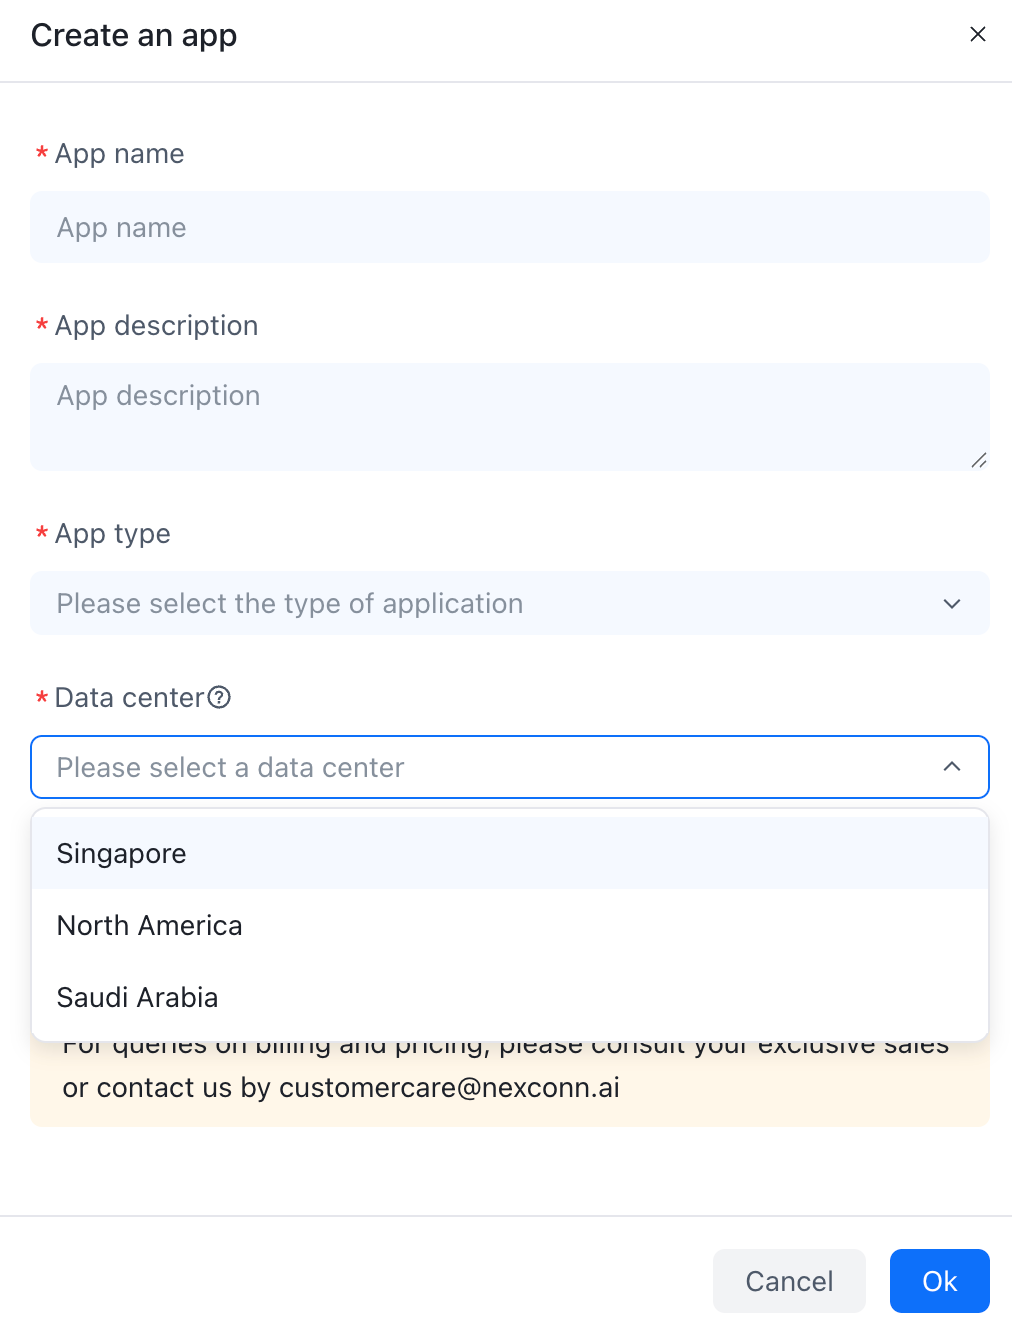Select Singapore from the data center list
This screenshot has height=1338, width=1012.
(x=122, y=854)
